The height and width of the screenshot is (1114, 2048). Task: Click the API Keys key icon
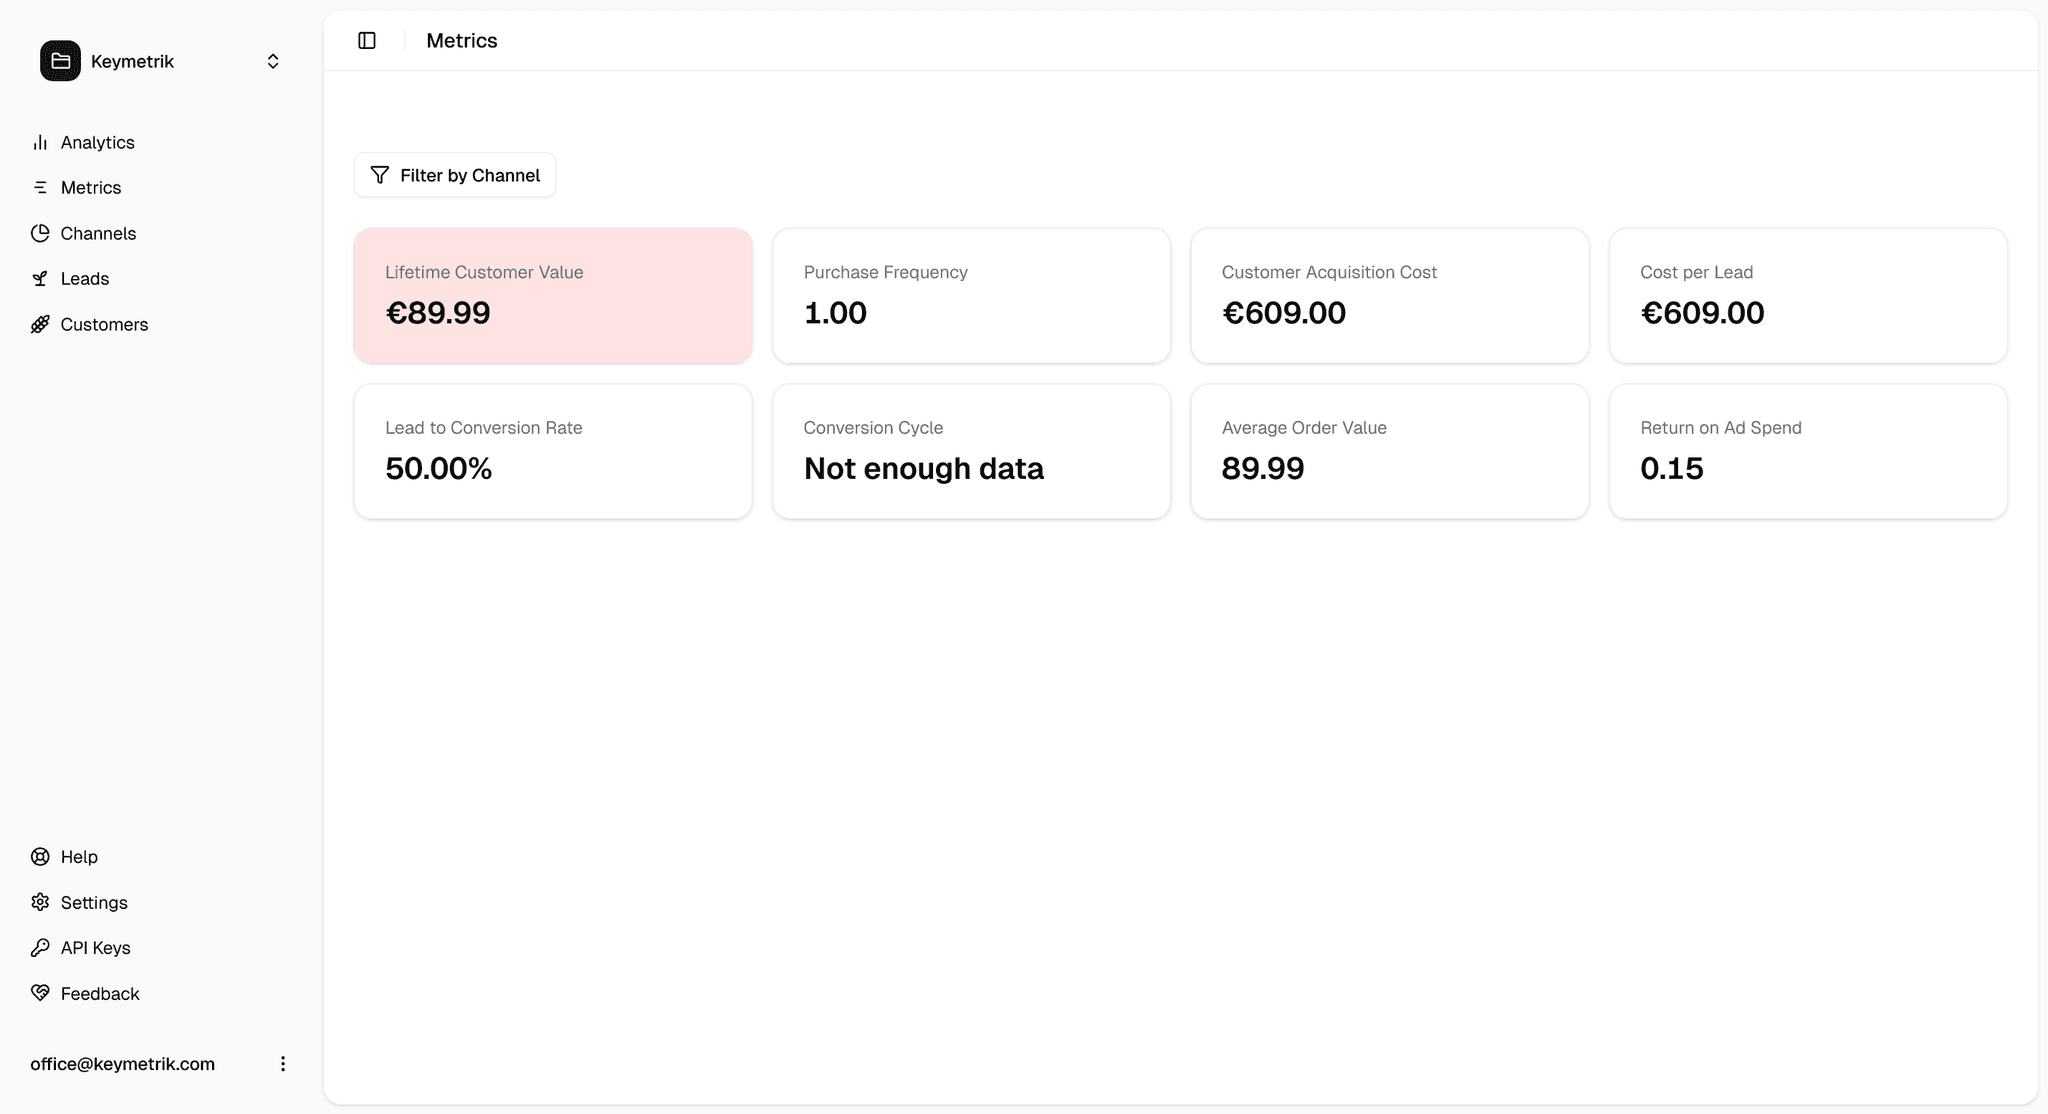40,948
